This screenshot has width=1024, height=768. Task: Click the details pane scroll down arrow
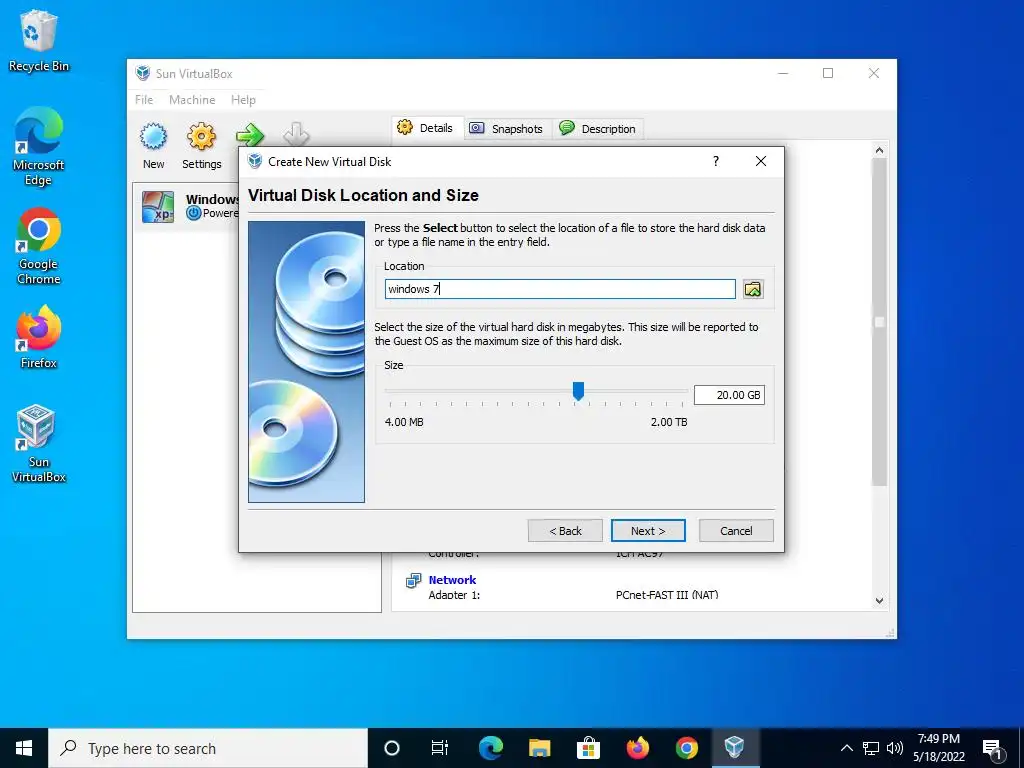point(879,600)
